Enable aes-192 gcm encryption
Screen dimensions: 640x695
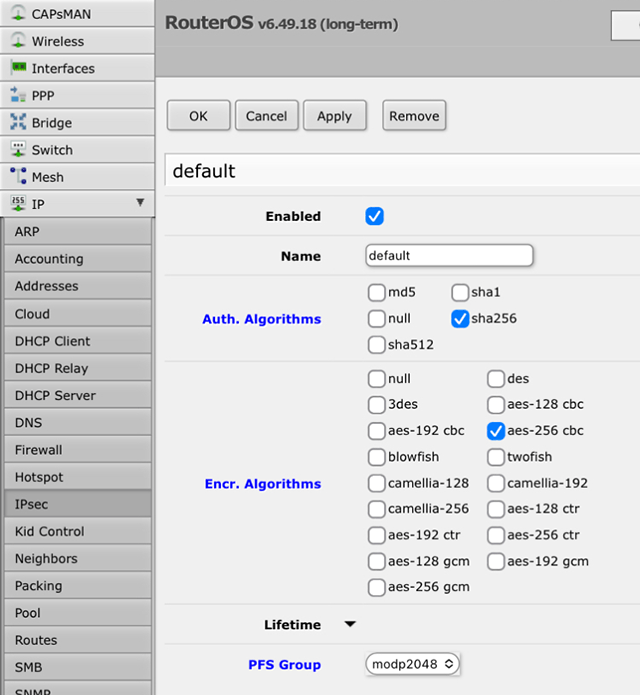pos(496,562)
